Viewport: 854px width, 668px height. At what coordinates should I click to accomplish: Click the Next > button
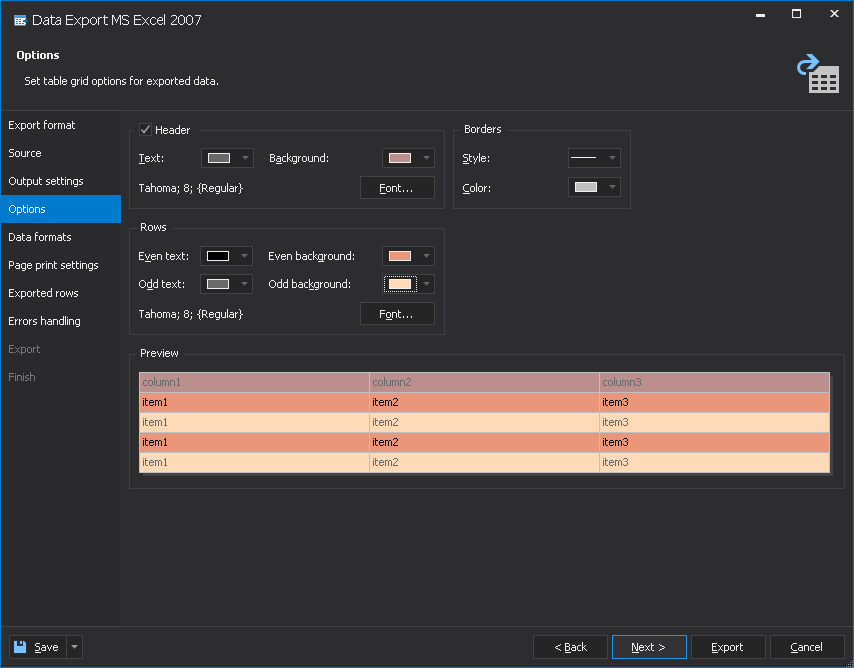(x=649, y=647)
